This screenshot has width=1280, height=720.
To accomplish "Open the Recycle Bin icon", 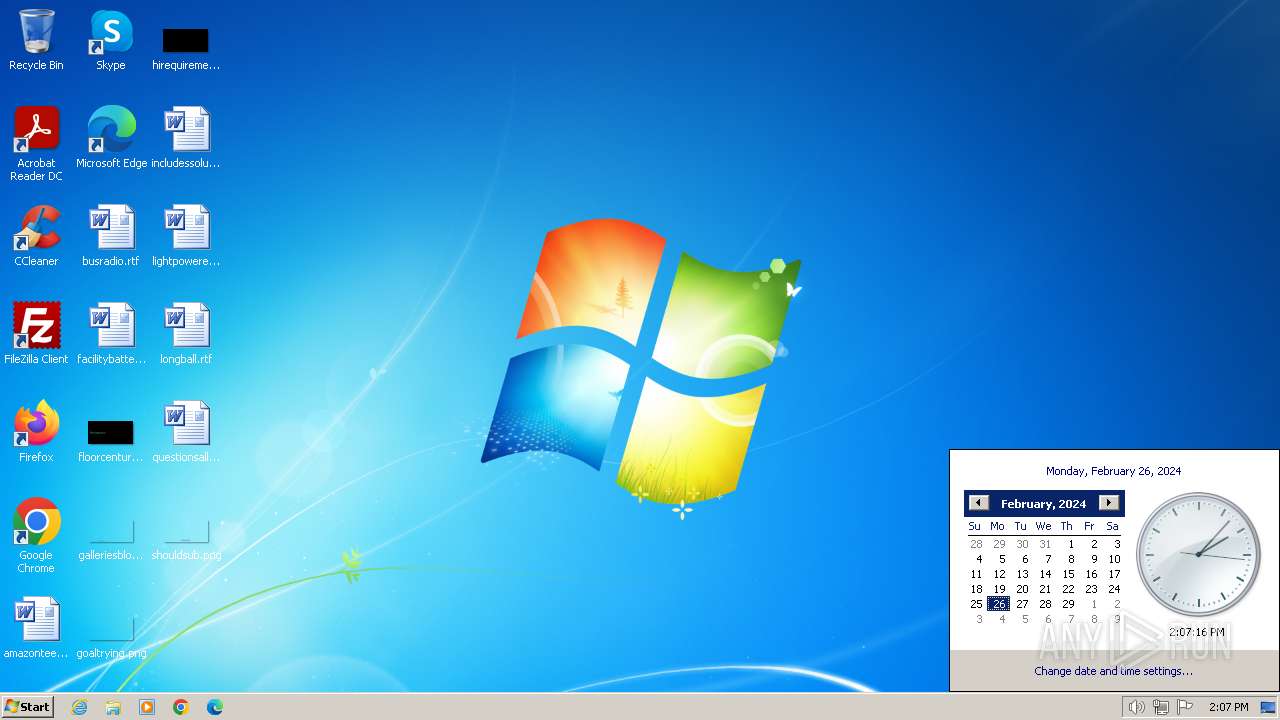I will (x=36, y=40).
